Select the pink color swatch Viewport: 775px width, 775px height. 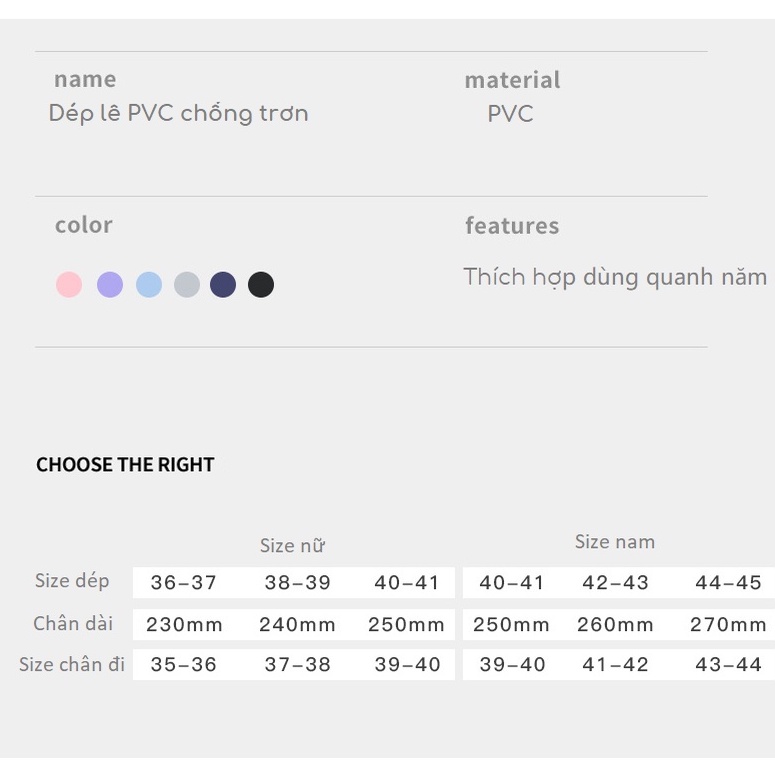[69, 285]
